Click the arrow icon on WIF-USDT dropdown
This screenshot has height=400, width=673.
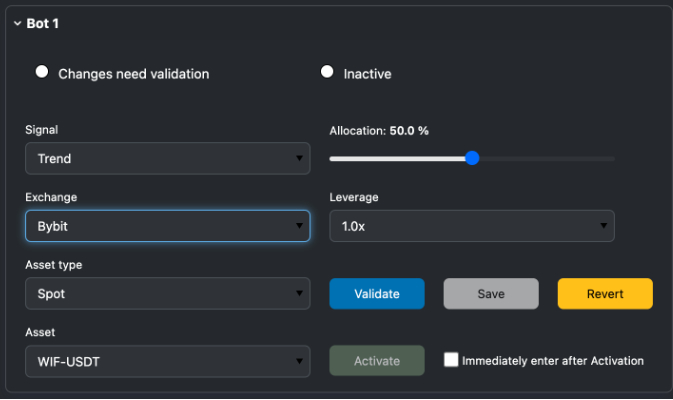(299, 361)
